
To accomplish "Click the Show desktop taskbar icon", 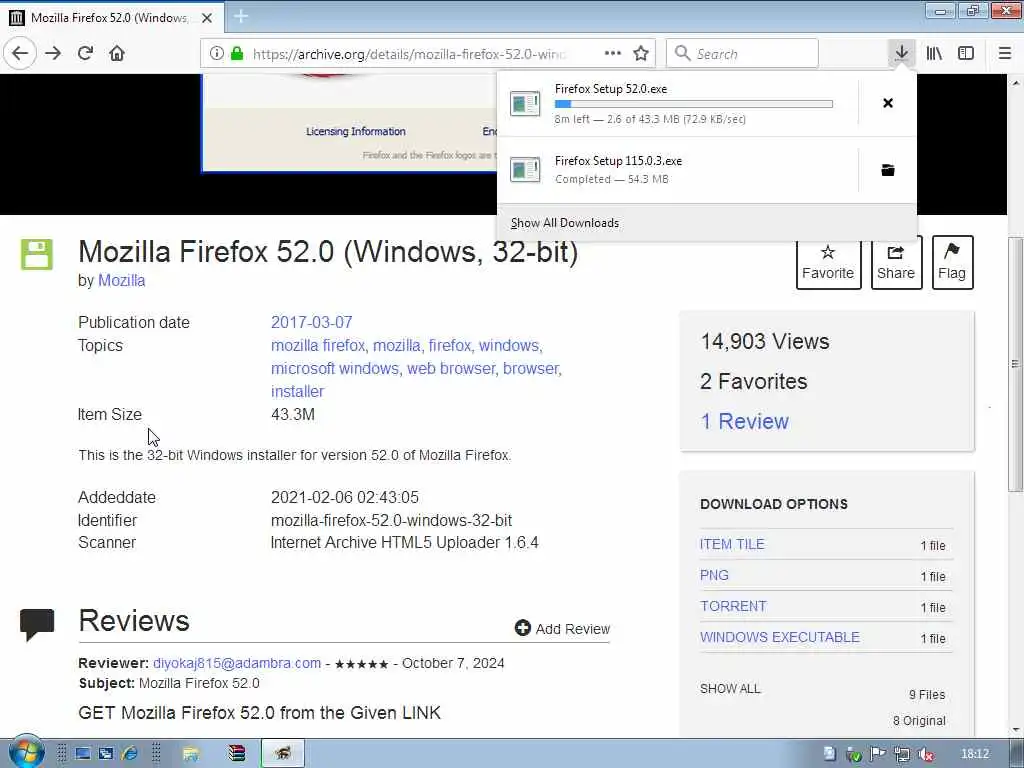I will tap(82, 754).
